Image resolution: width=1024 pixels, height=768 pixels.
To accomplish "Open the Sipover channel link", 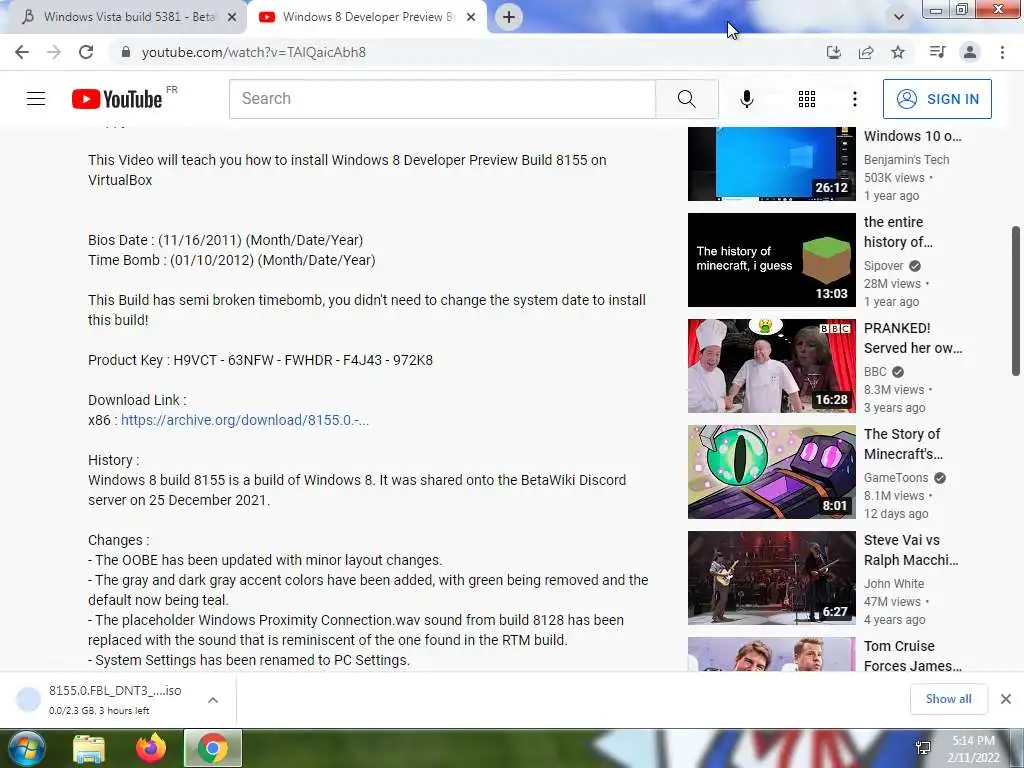I will pos(884,266).
